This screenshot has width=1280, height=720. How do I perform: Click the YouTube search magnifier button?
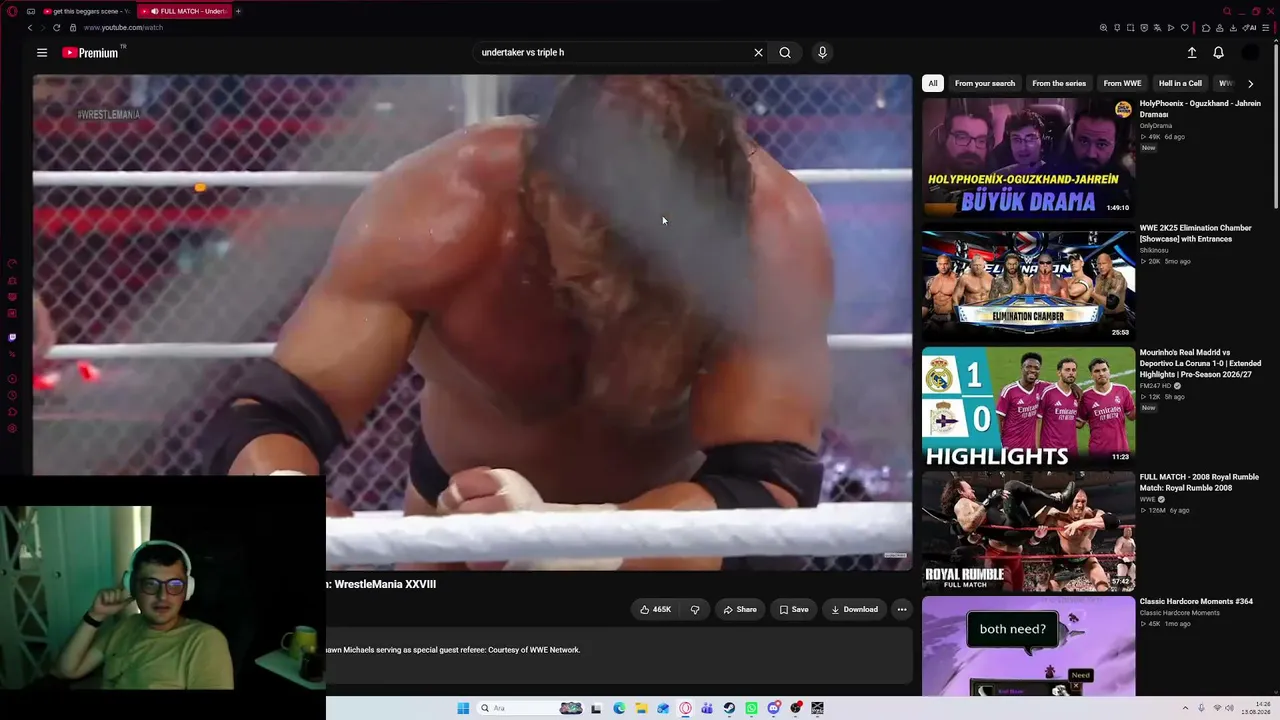point(785,53)
